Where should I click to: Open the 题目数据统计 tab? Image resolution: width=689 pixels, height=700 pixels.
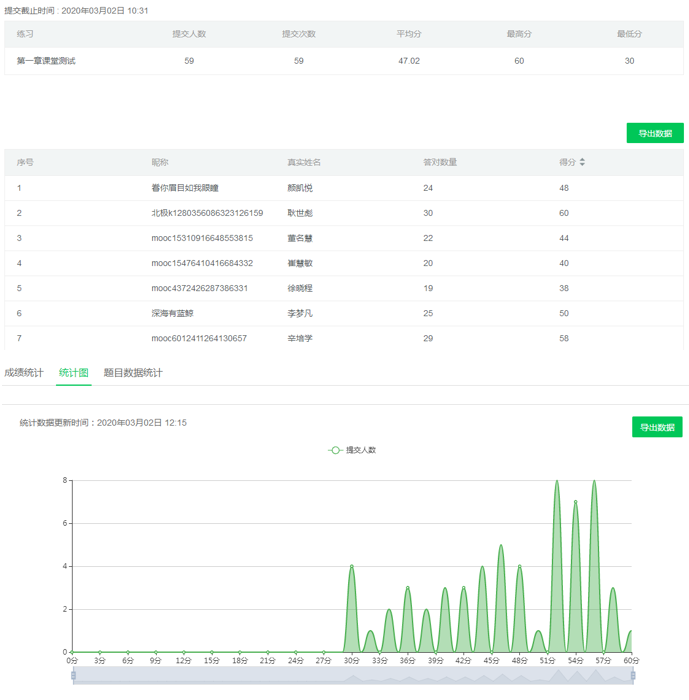point(133,373)
